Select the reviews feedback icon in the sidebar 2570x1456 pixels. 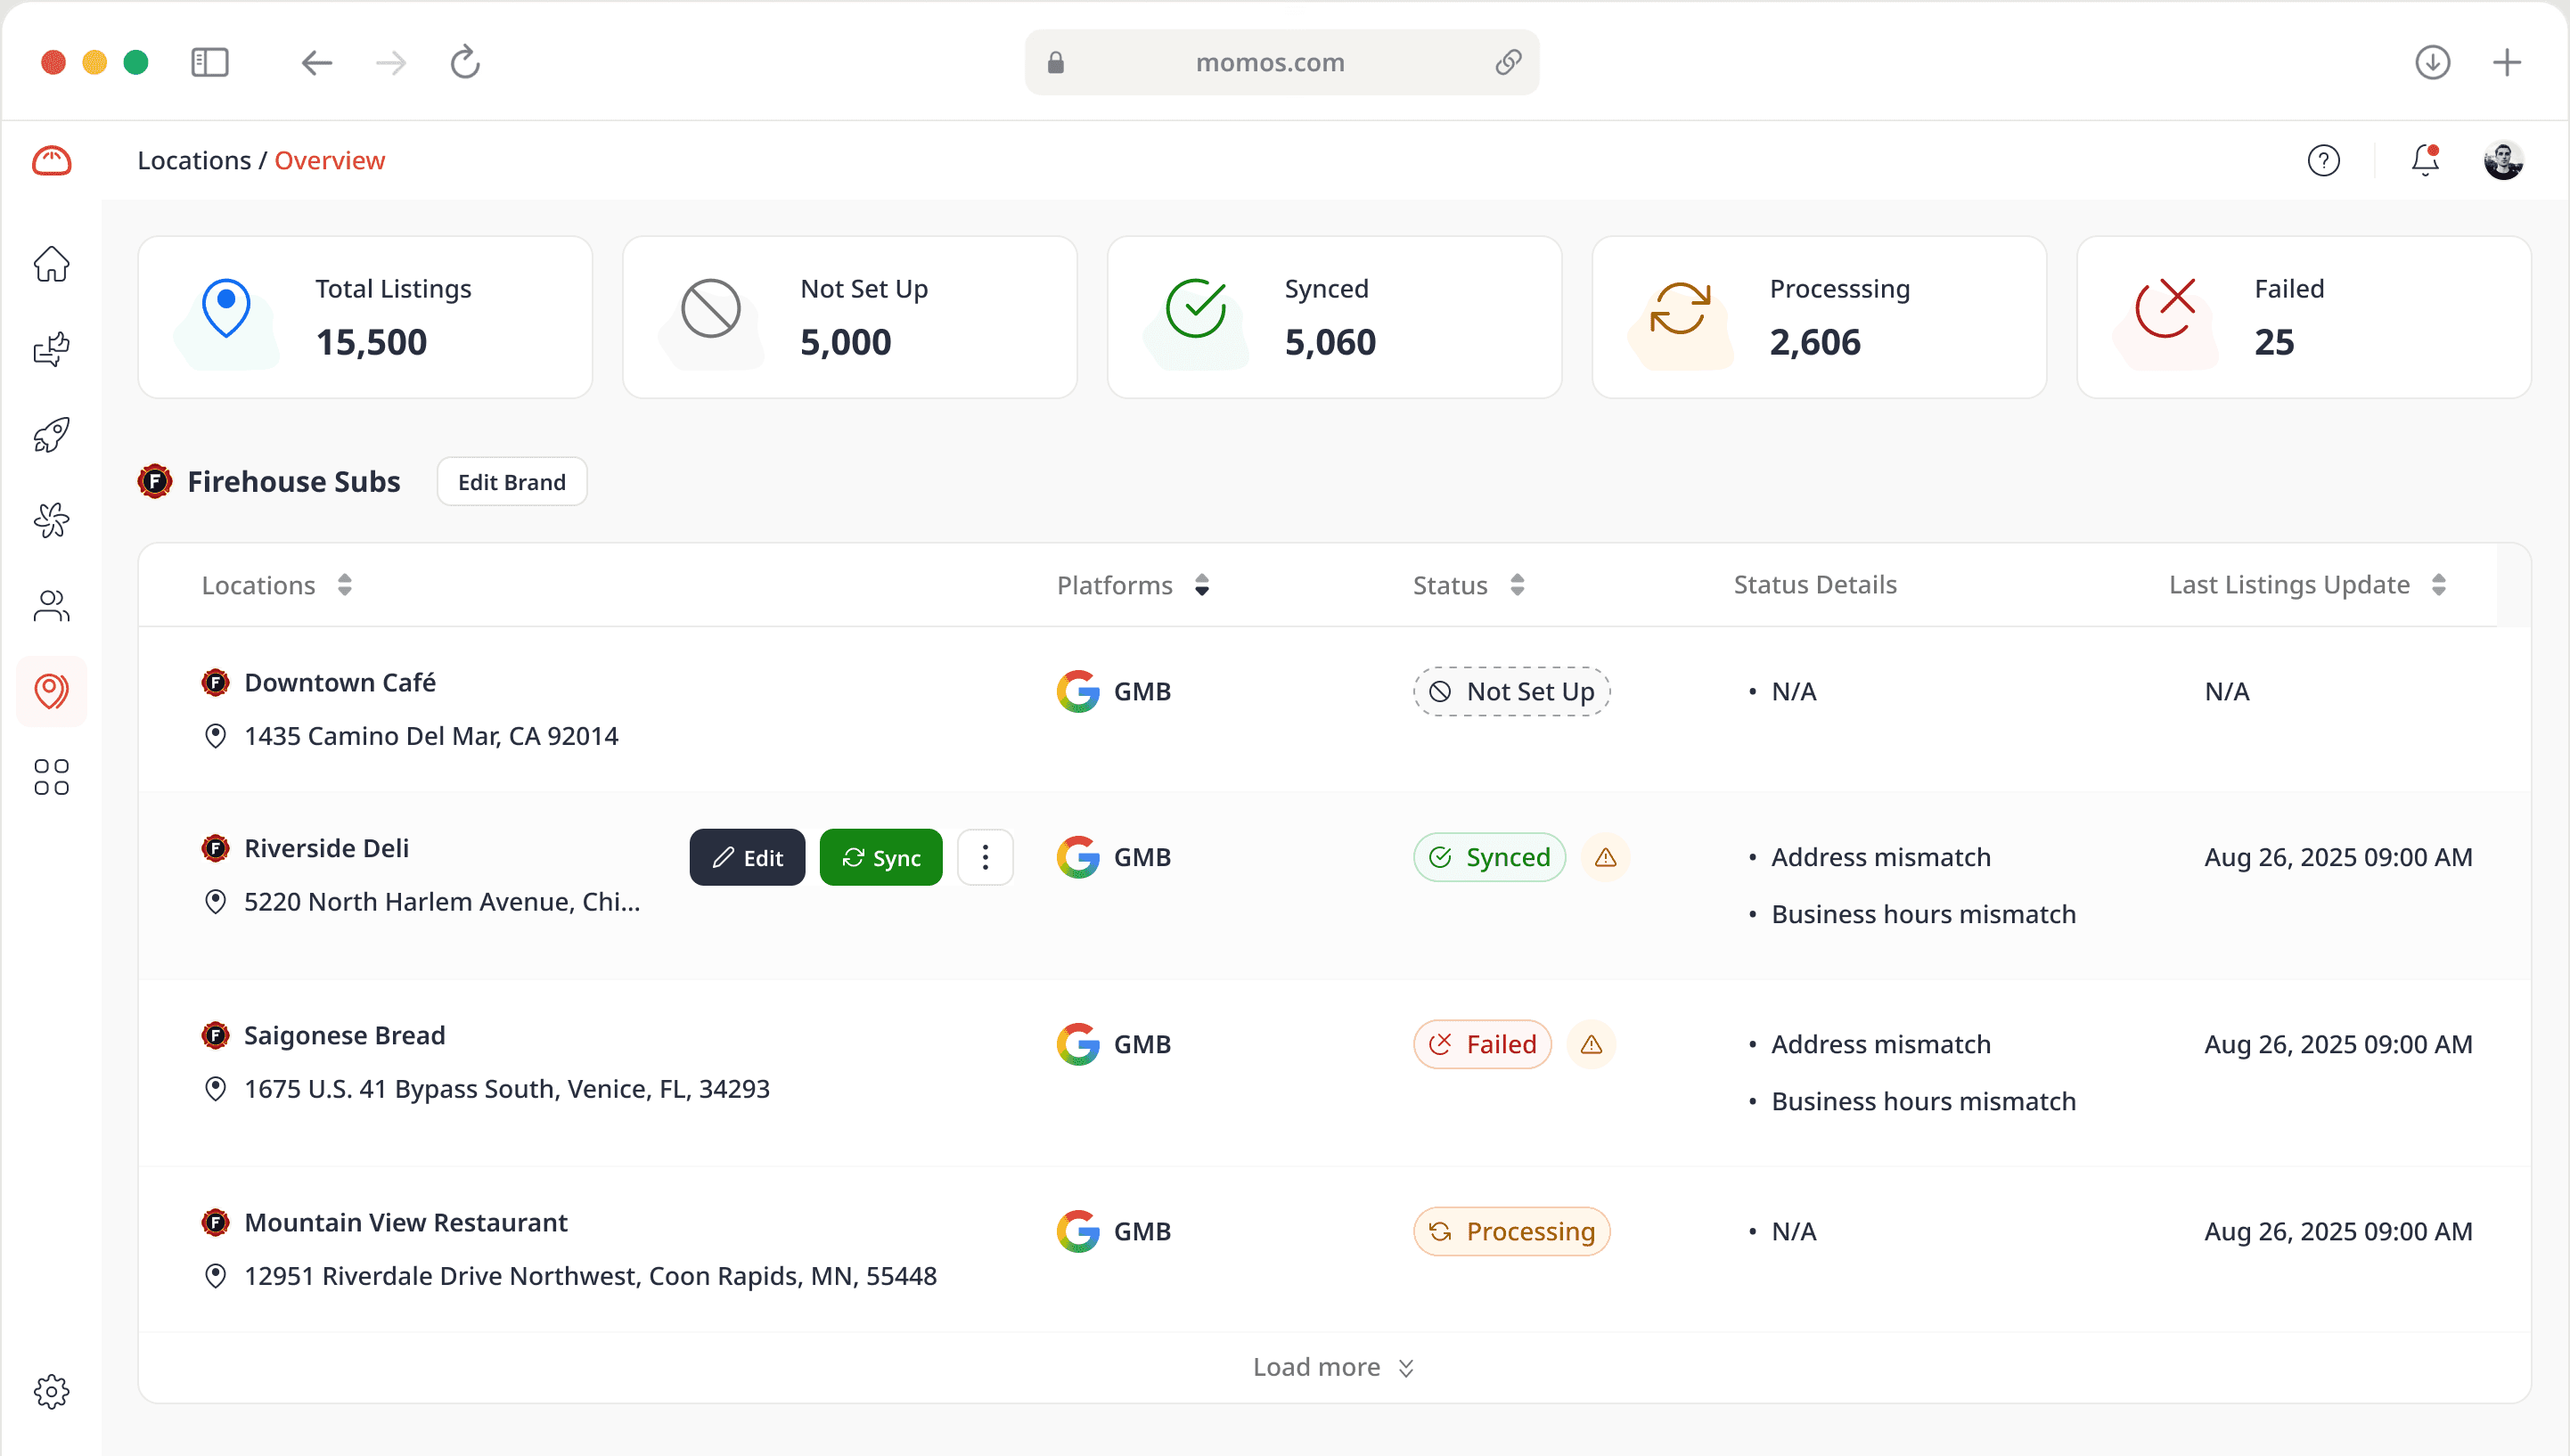pyautogui.click(x=51, y=348)
